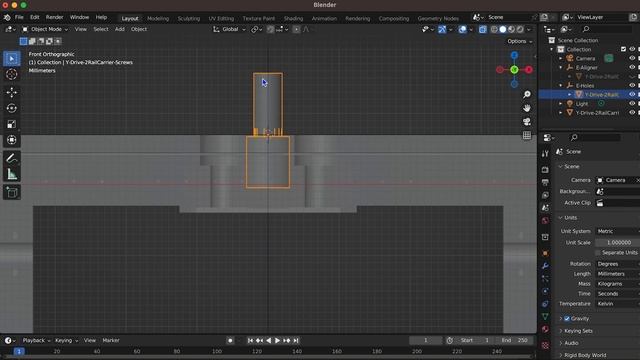Hide Y-Drive-2RailCarri with its eye icon

point(632,113)
